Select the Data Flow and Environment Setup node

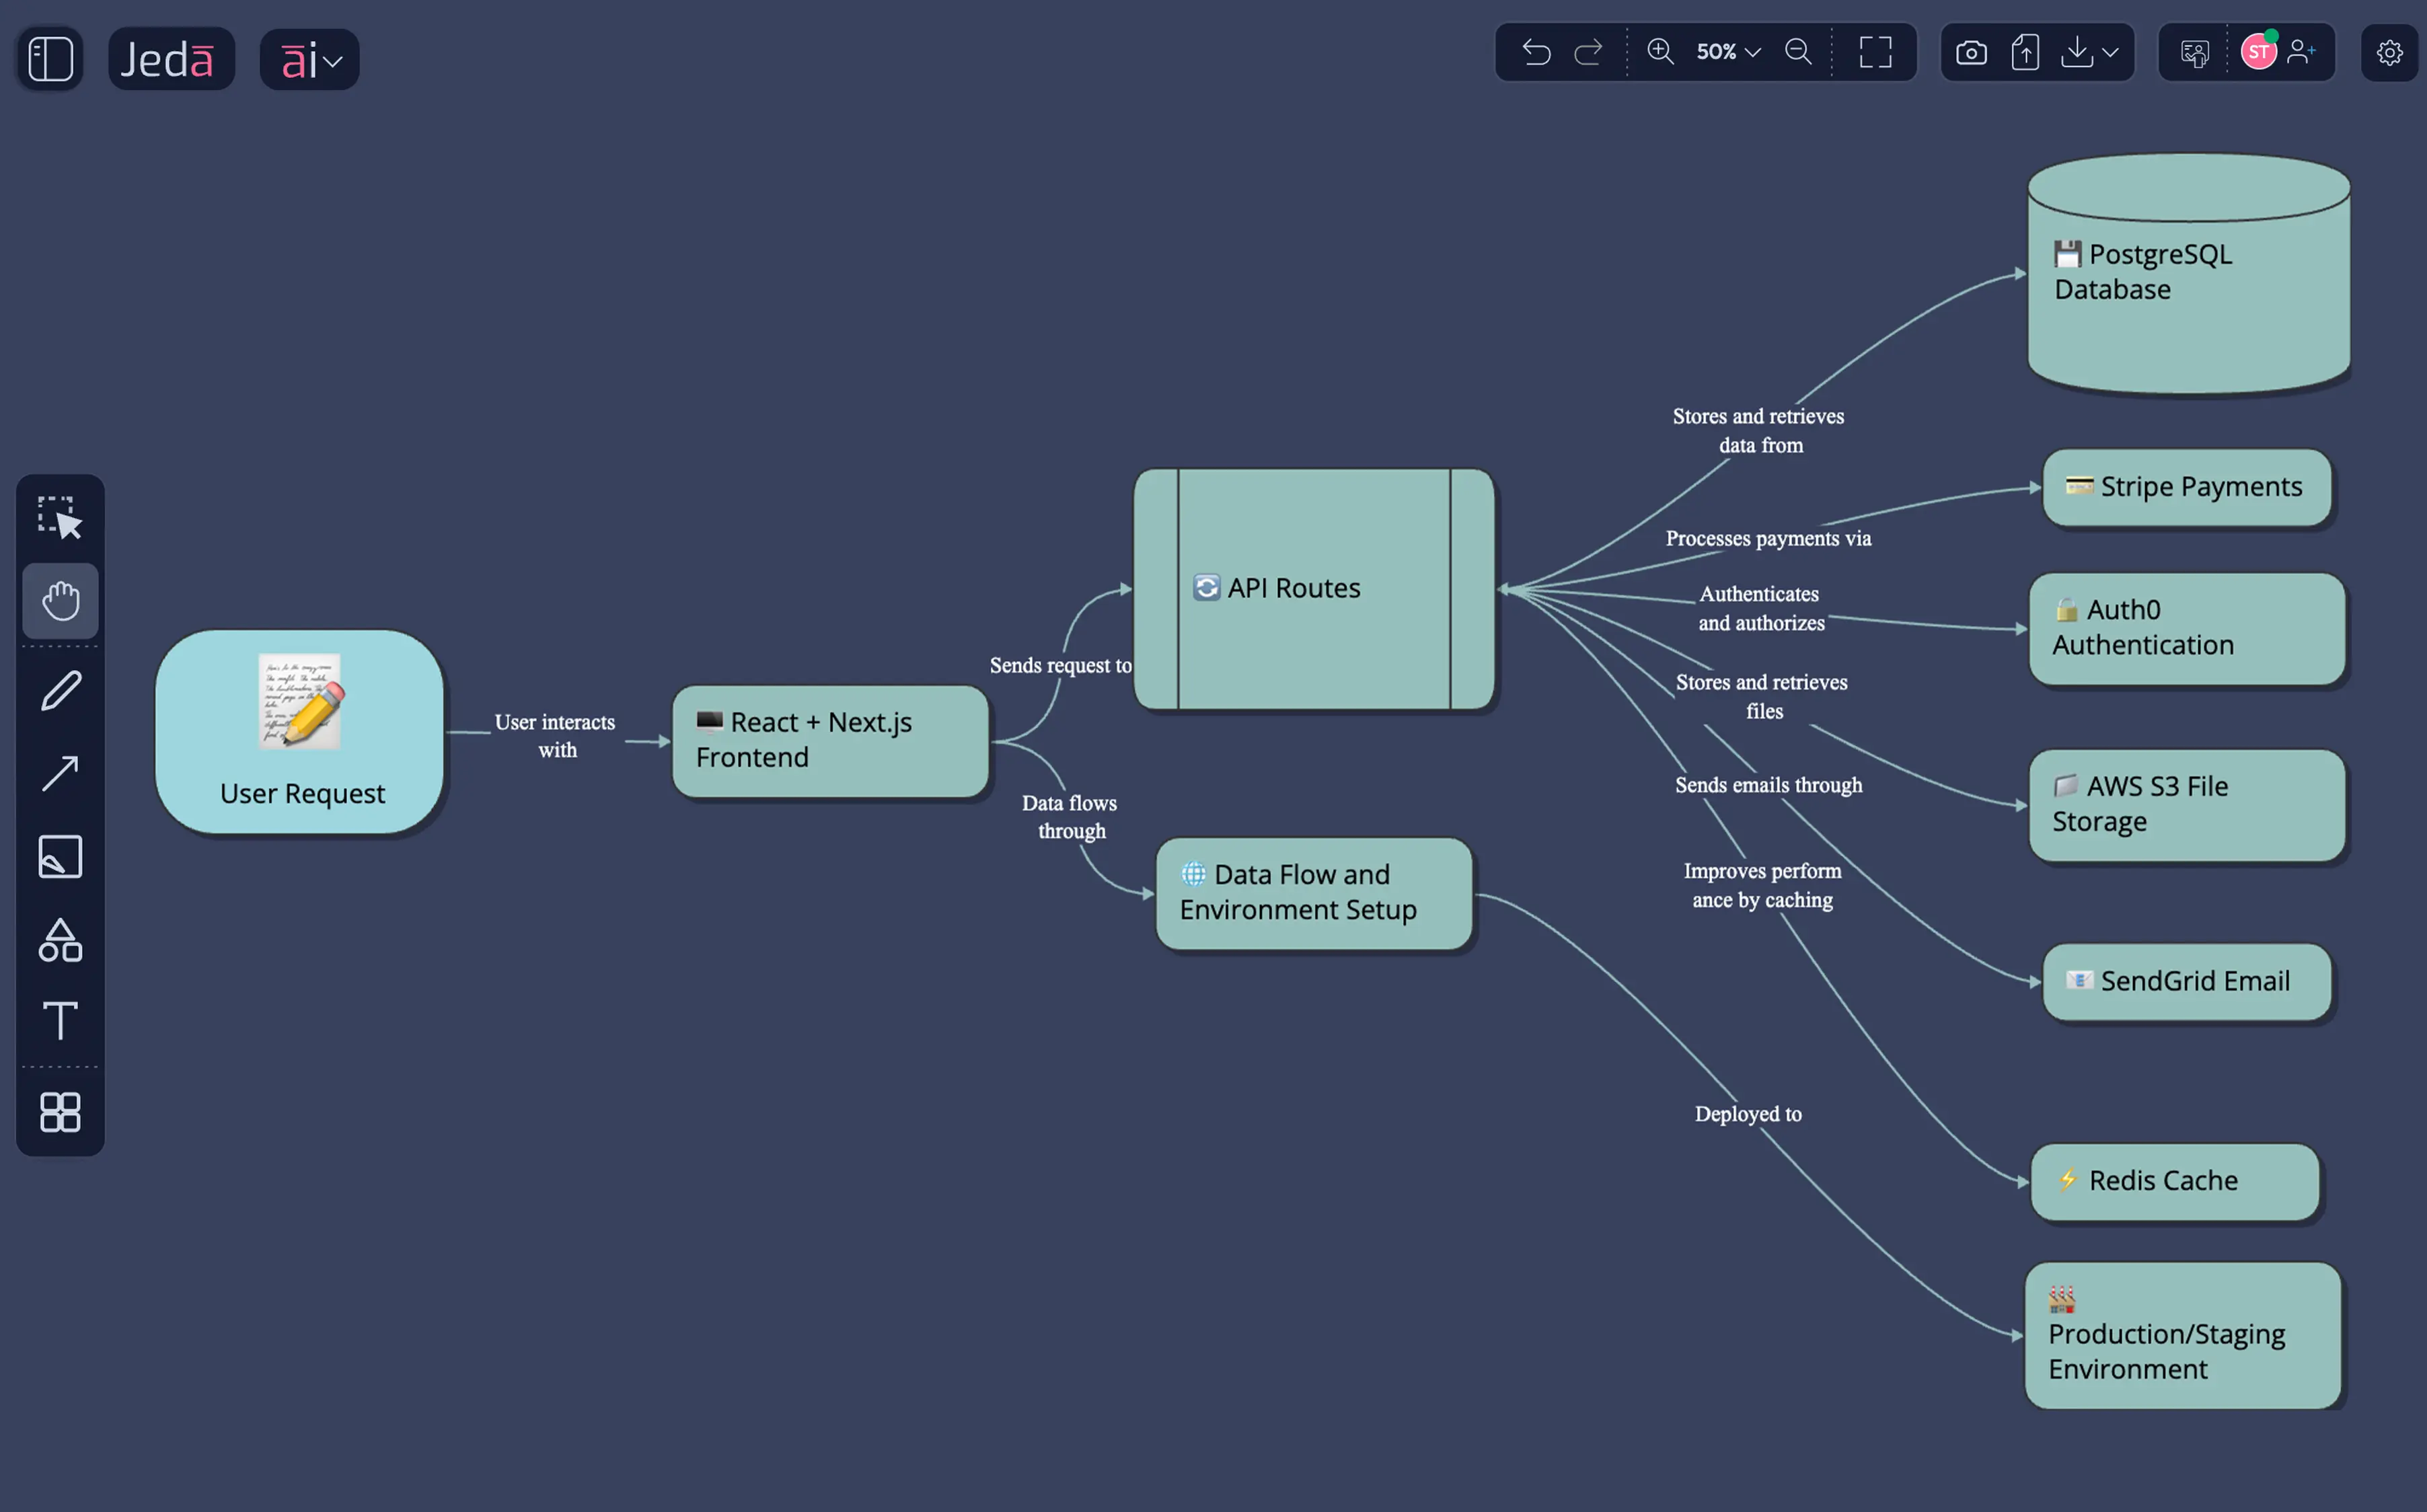pyautogui.click(x=1314, y=893)
